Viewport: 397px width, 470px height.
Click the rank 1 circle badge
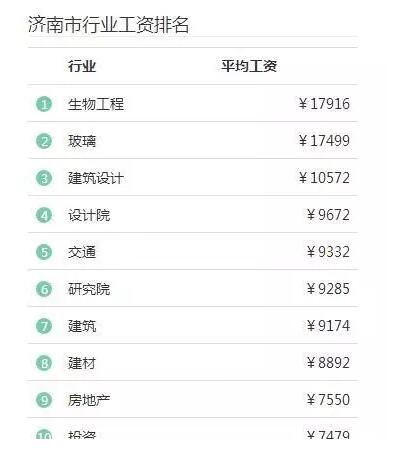point(44,104)
